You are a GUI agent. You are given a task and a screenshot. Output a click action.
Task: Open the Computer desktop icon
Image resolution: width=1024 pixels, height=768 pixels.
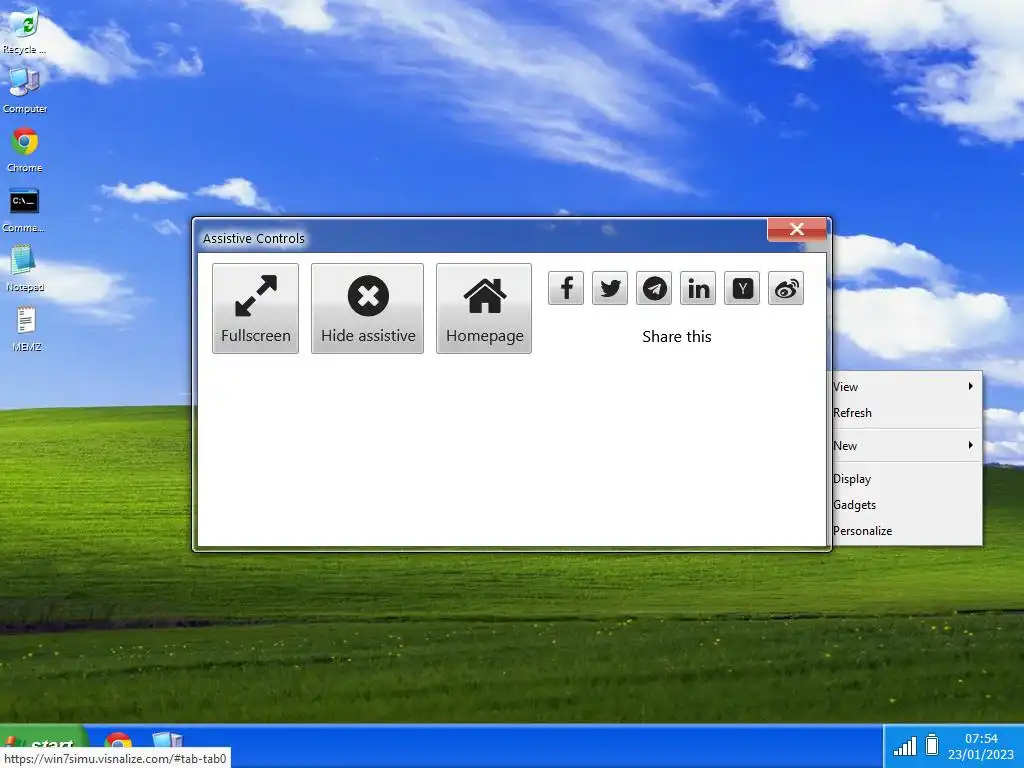24,90
